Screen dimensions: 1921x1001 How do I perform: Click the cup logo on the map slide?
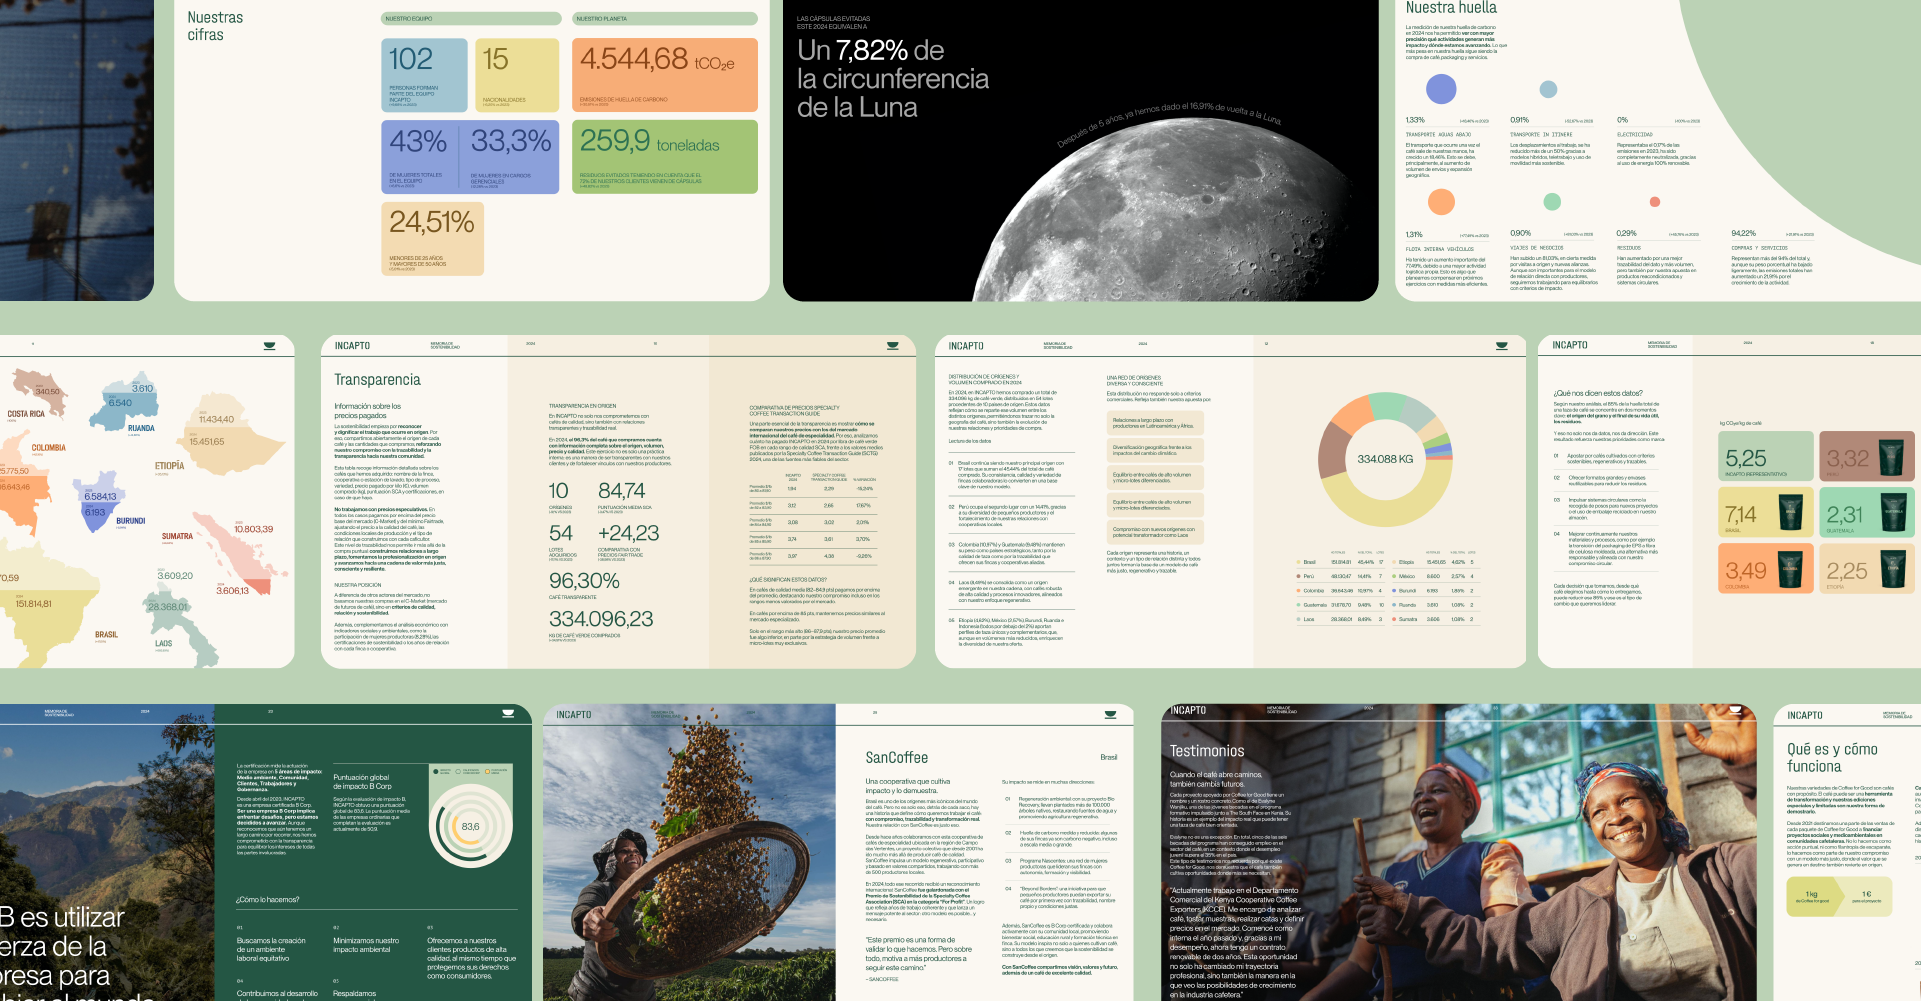click(x=269, y=346)
